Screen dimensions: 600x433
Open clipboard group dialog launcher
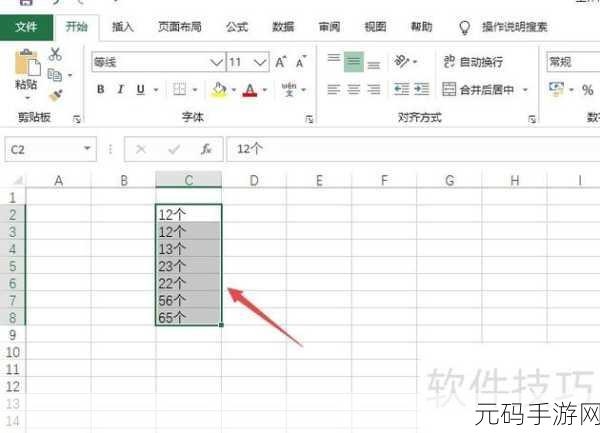tap(77, 119)
